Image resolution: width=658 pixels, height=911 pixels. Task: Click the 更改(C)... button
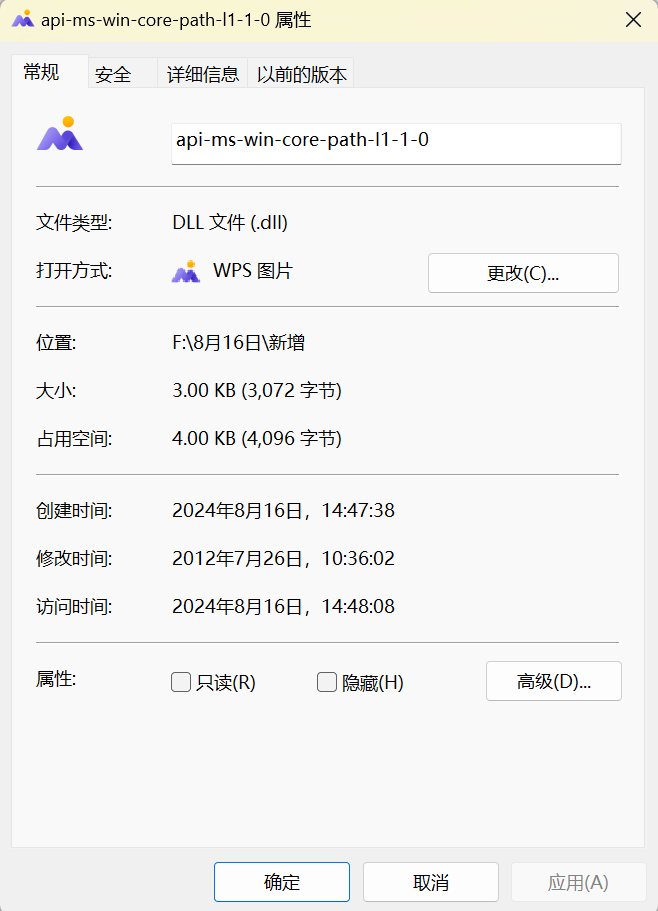point(523,273)
